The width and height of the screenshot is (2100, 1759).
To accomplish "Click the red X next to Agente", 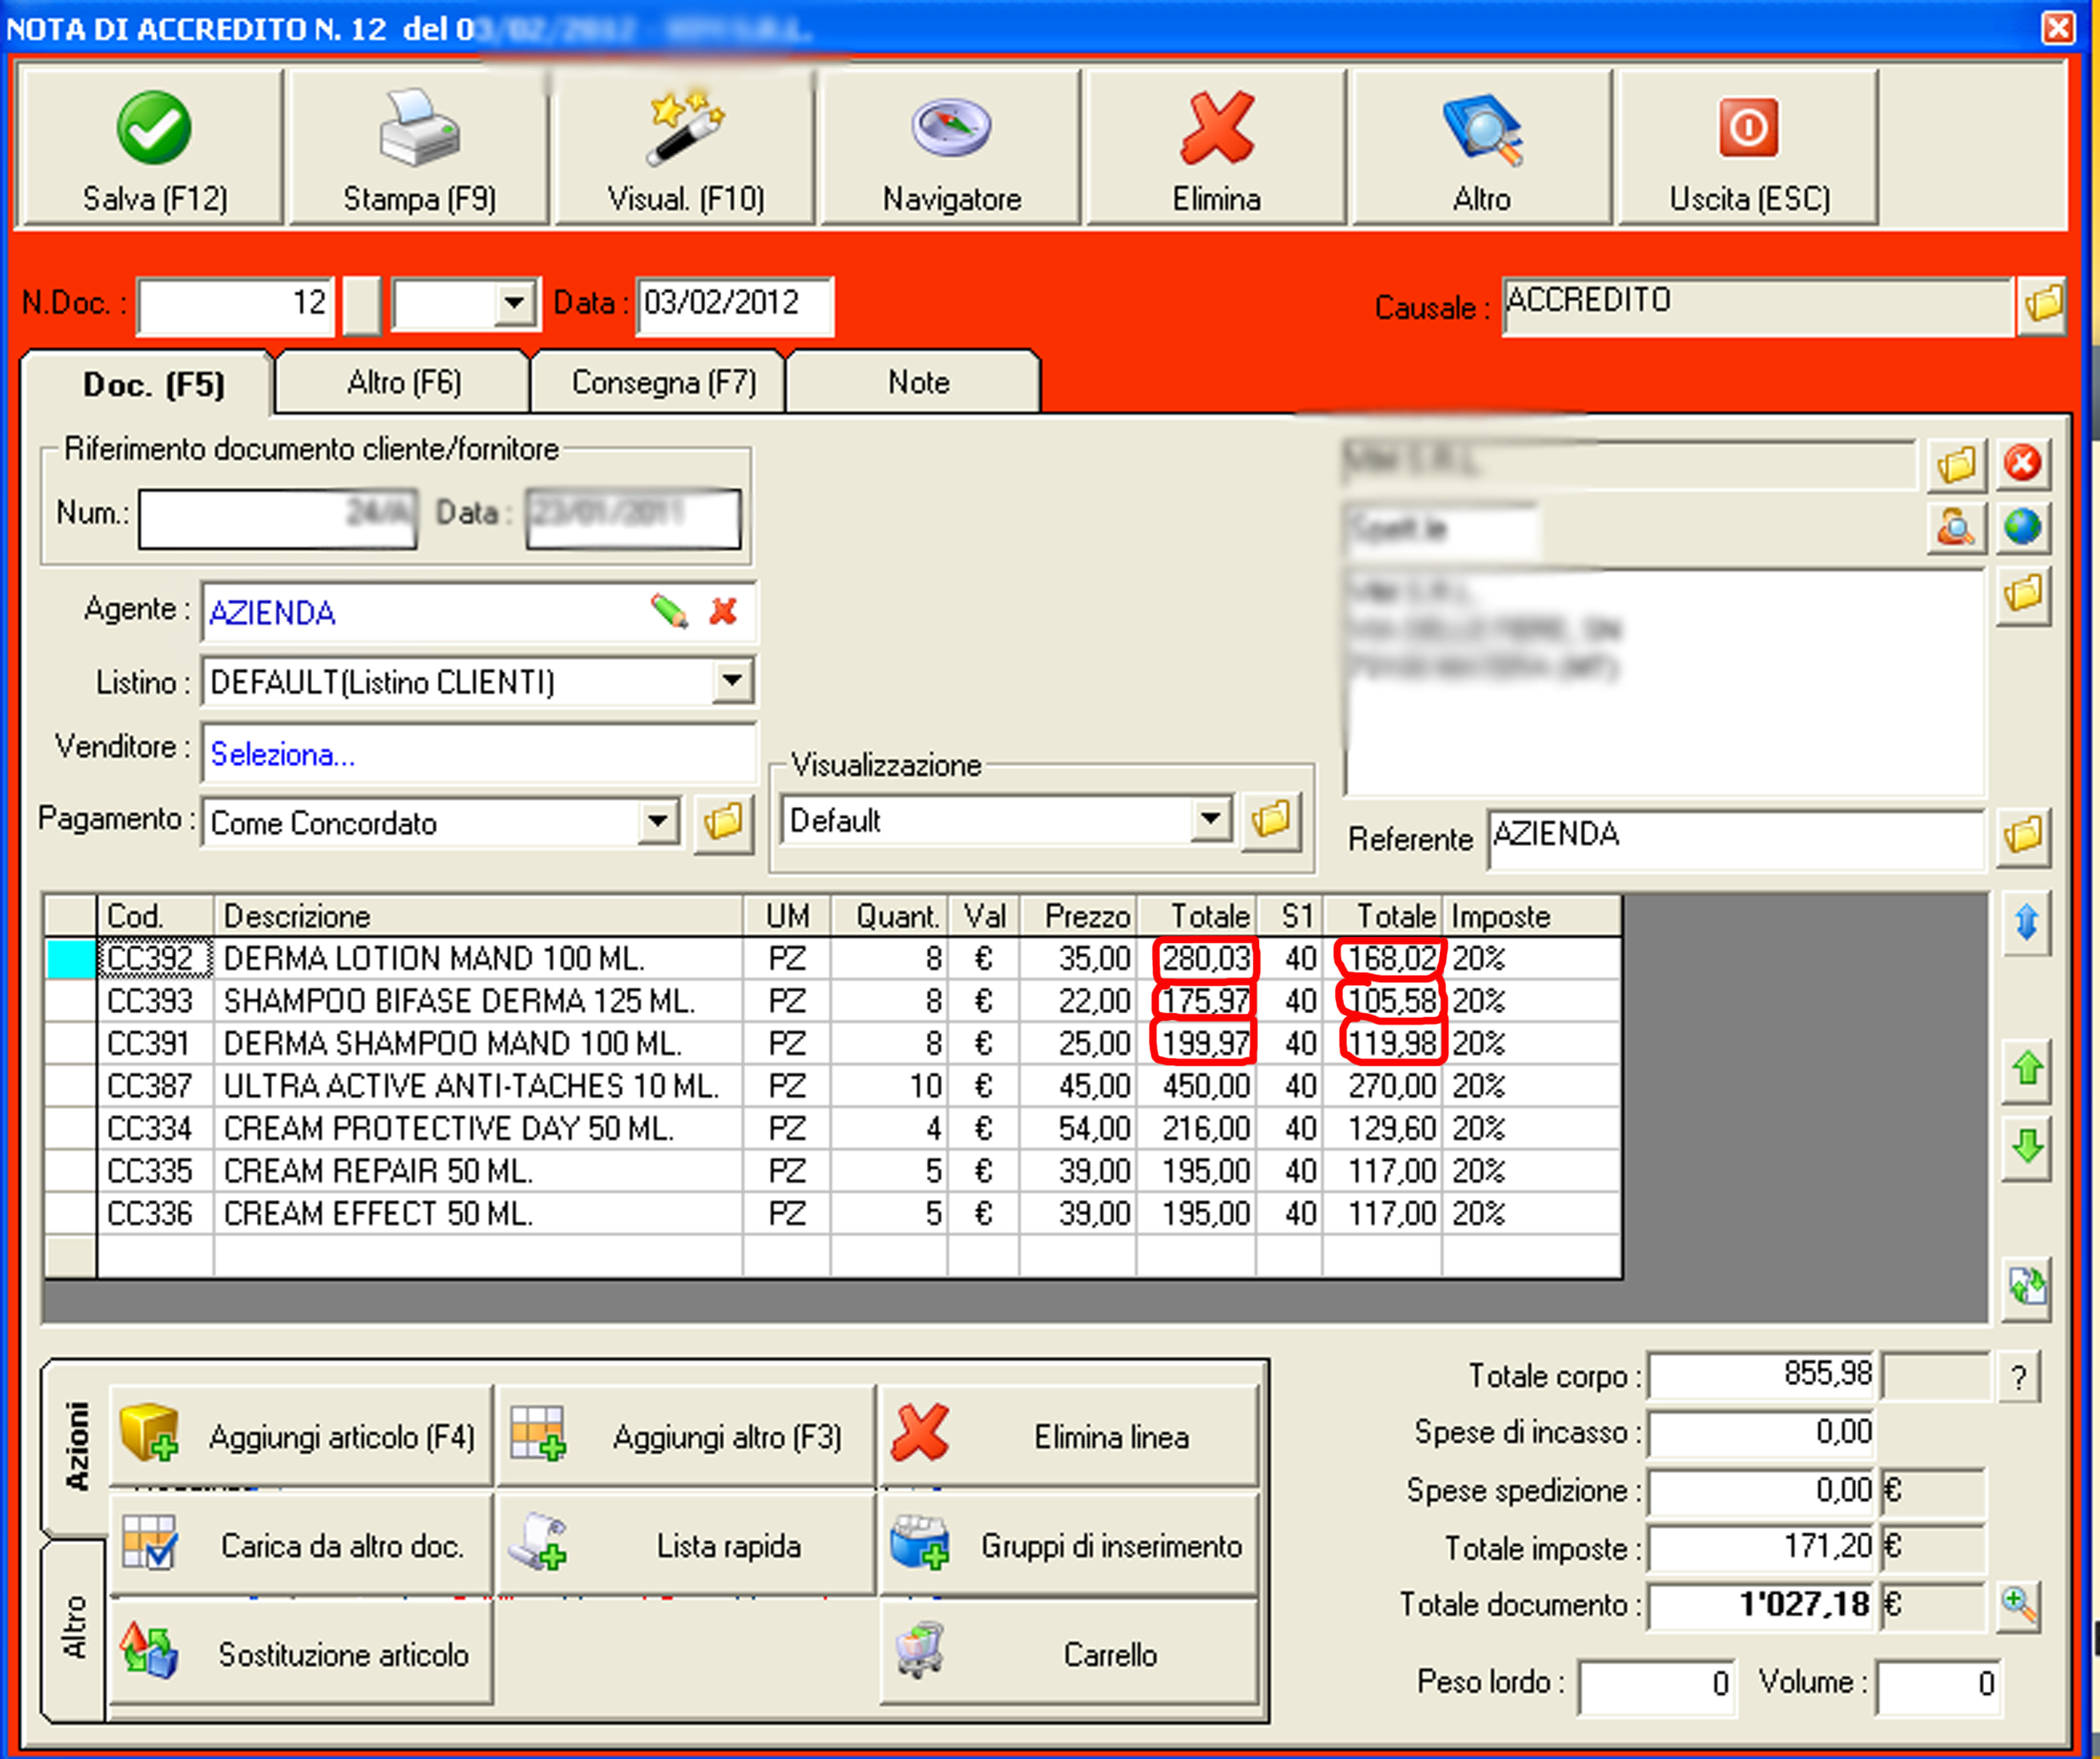I will pyautogui.click(x=723, y=611).
